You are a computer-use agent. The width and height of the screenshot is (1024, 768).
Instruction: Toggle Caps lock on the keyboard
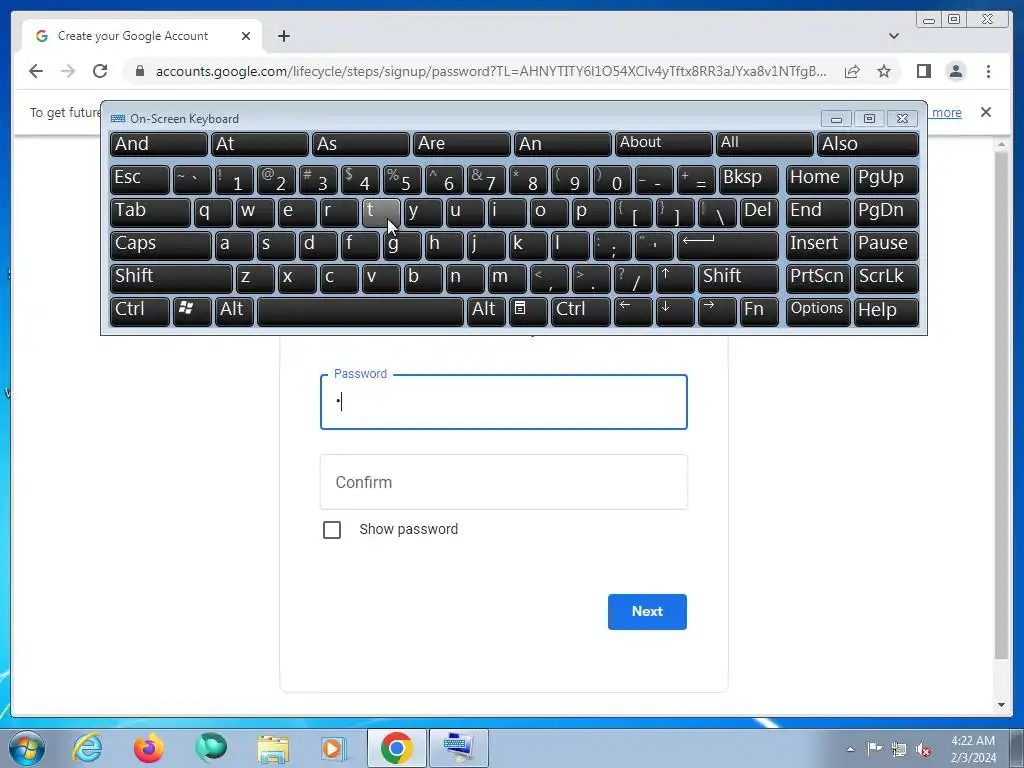click(161, 245)
